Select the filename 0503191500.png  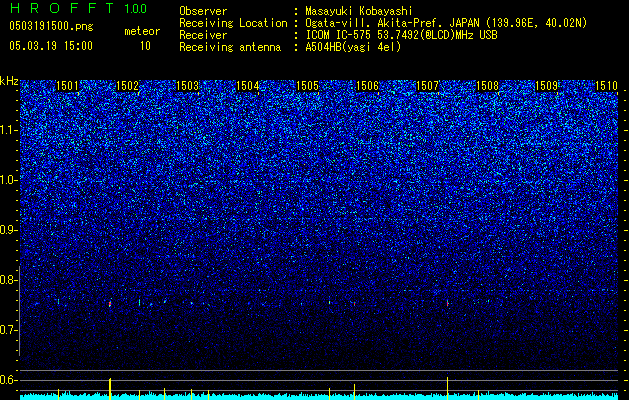coord(51,26)
